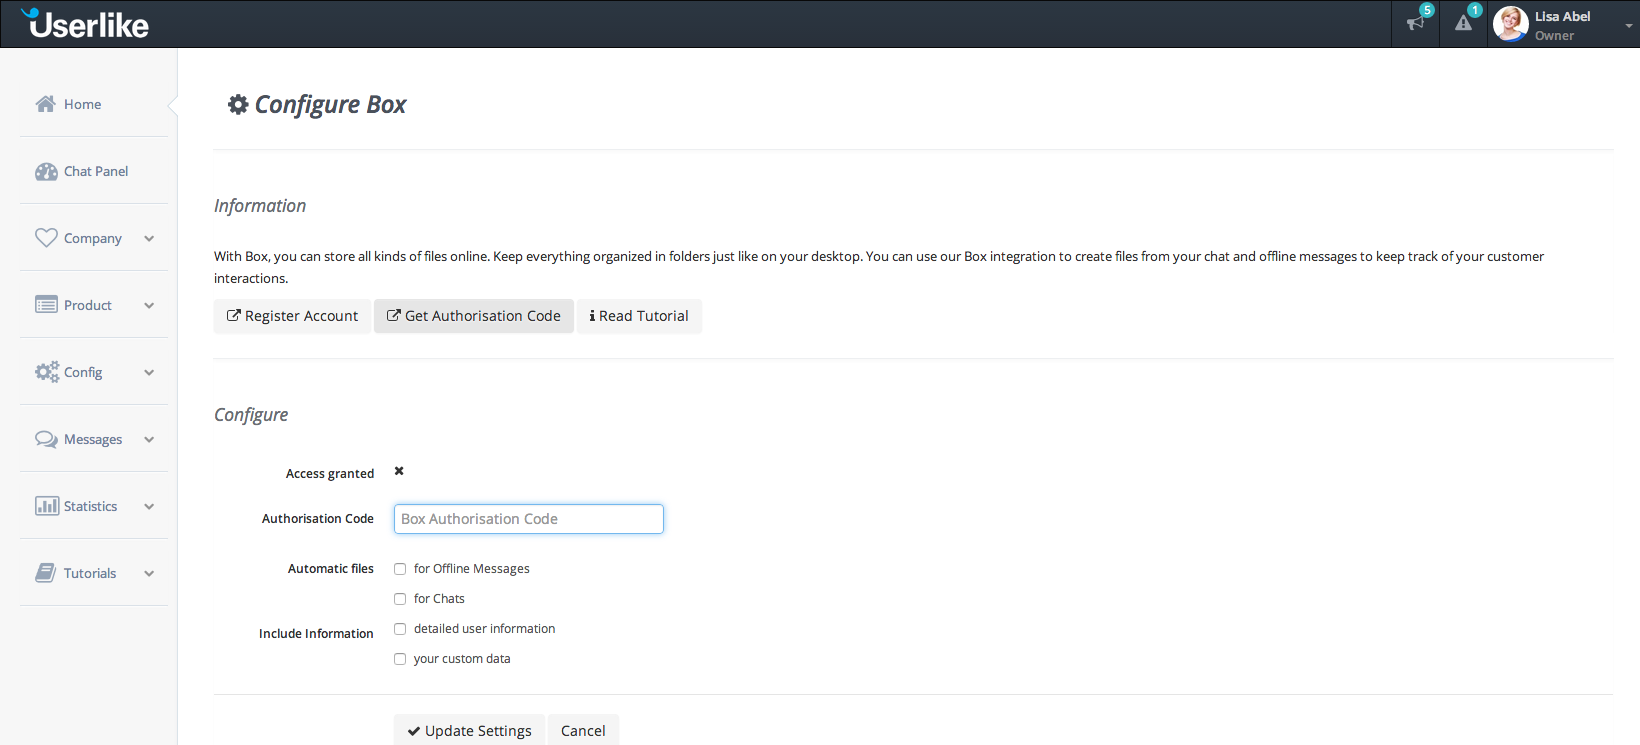
Task: Click Lisa Abel's profile avatar
Action: [x=1510, y=23]
